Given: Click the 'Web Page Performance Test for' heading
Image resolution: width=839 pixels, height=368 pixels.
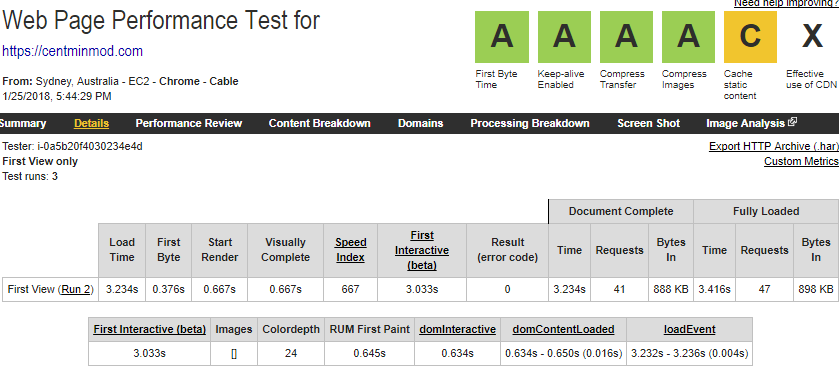Looking at the screenshot, I should 161,20.
